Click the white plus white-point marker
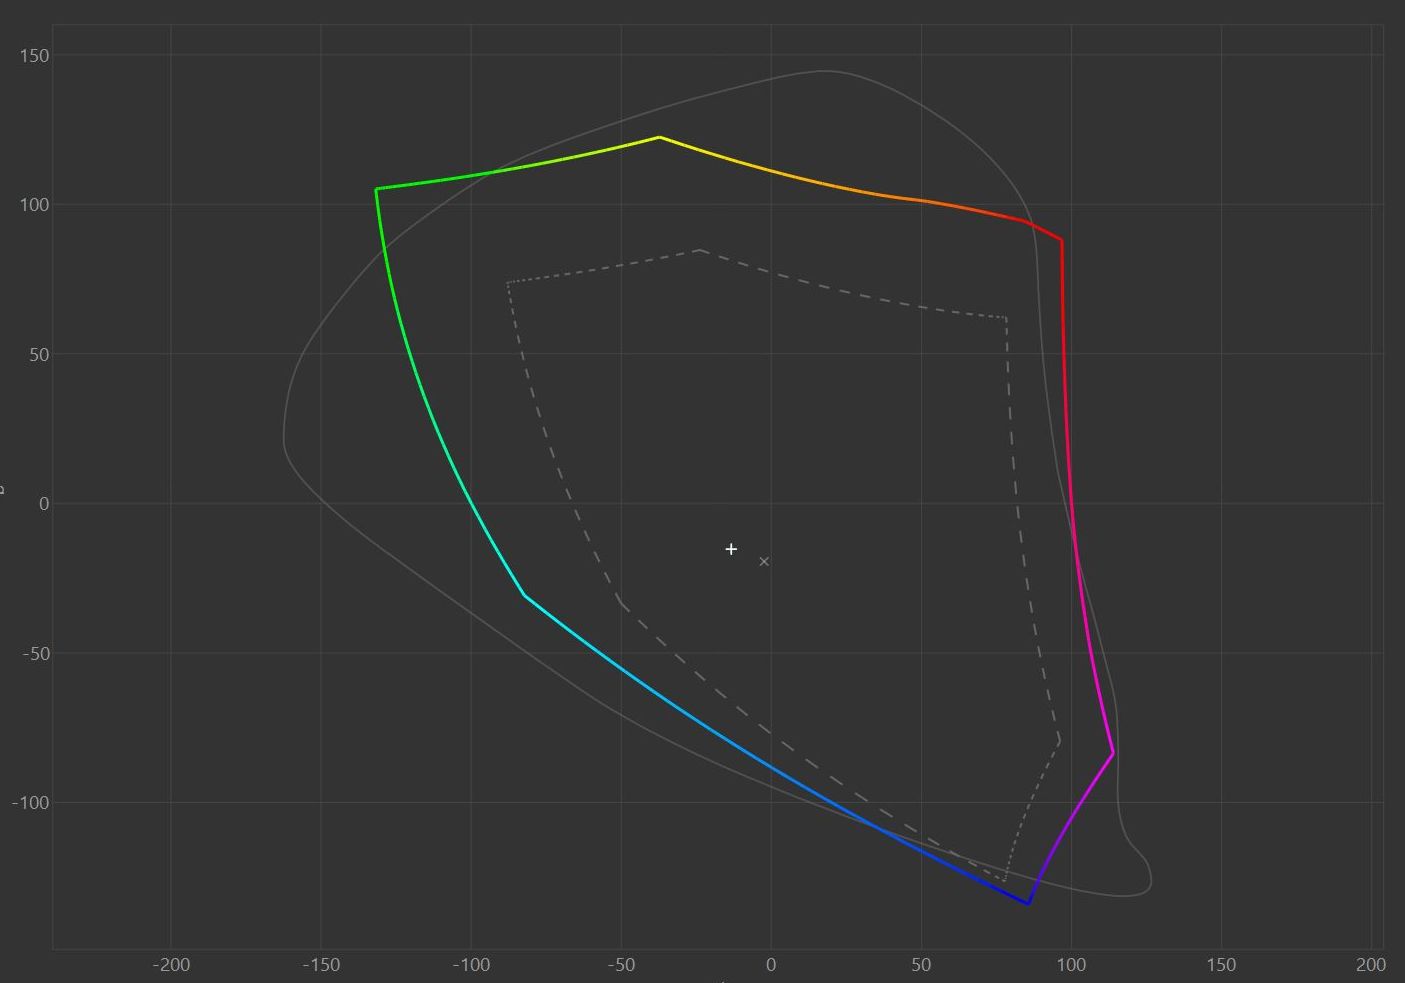This screenshot has width=1405, height=983. (x=731, y=549)
